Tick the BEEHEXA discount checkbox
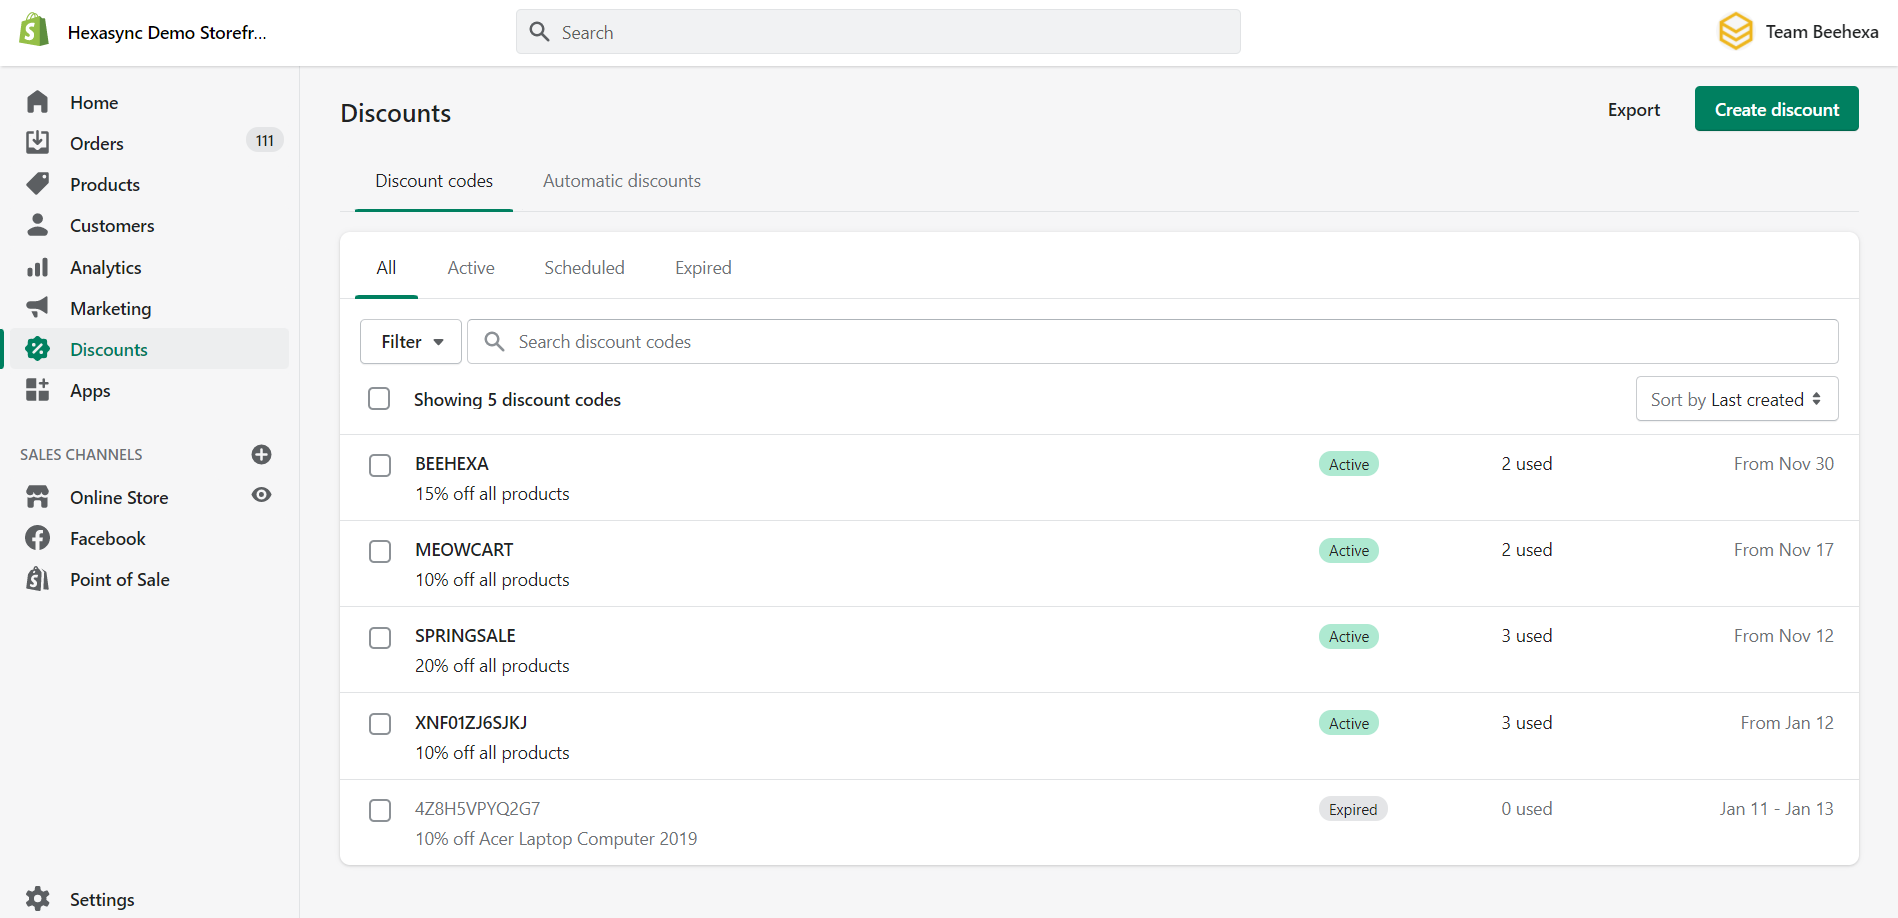 [380, 465]
